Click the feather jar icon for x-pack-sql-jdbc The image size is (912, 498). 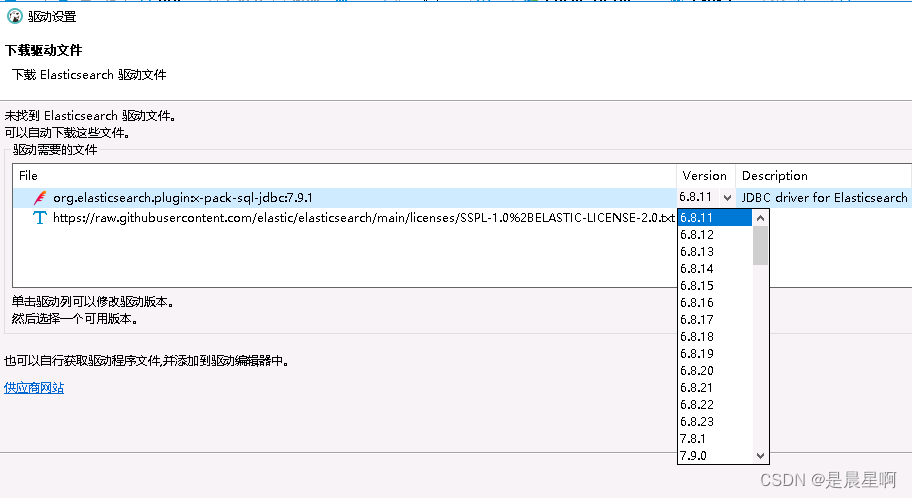[x=40, y=198]
